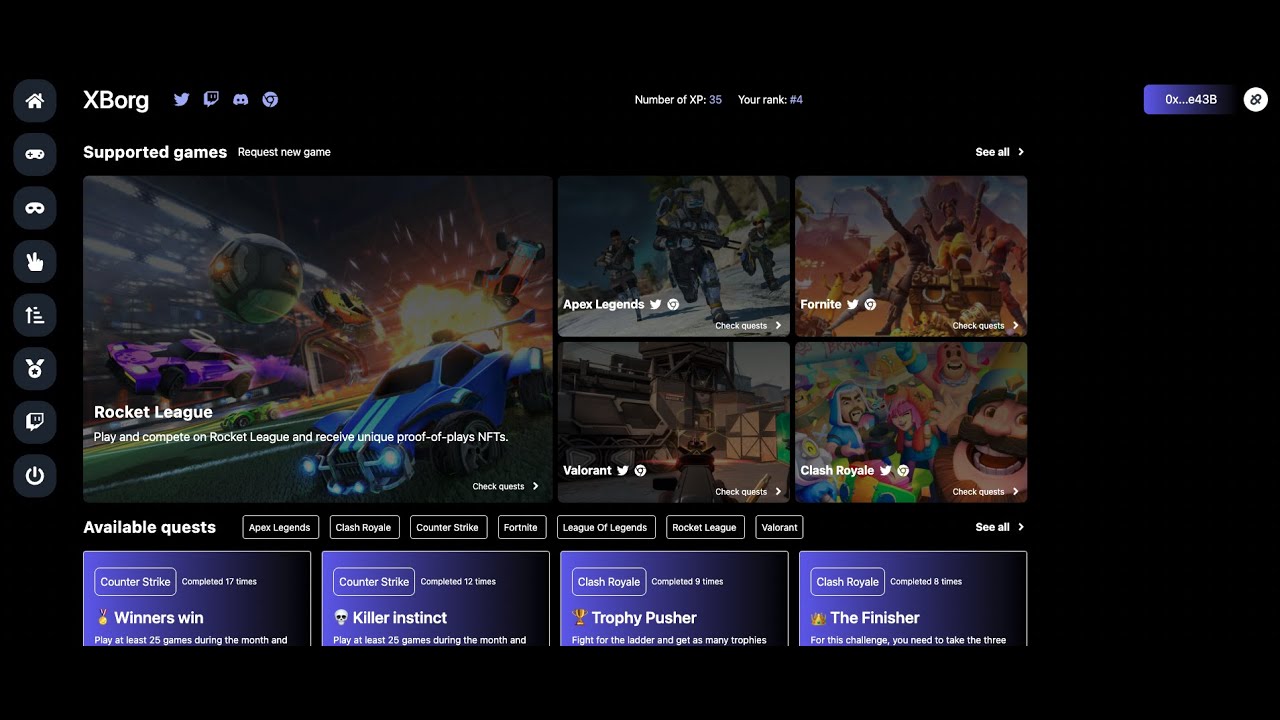
Task: Select the mask icon in sidebar
Action: pyautogui.click(x=35, y=208)
